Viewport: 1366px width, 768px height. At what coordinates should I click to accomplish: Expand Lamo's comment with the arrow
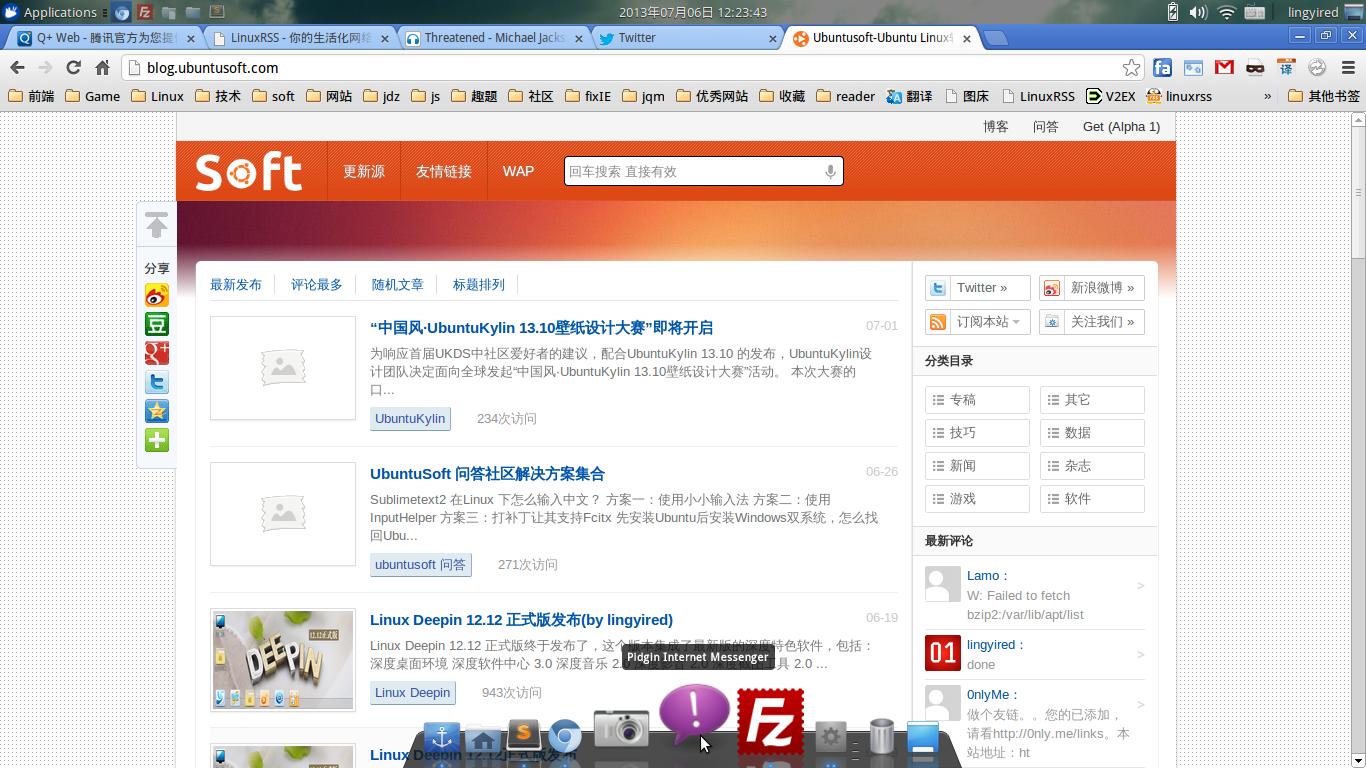(1141, 586)
